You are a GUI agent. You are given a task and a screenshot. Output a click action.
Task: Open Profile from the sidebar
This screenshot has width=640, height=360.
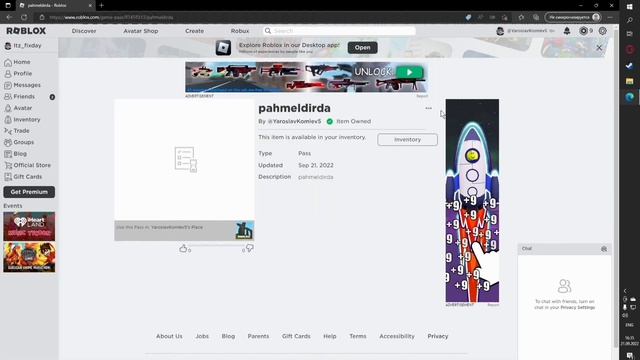tap(18, 73)
